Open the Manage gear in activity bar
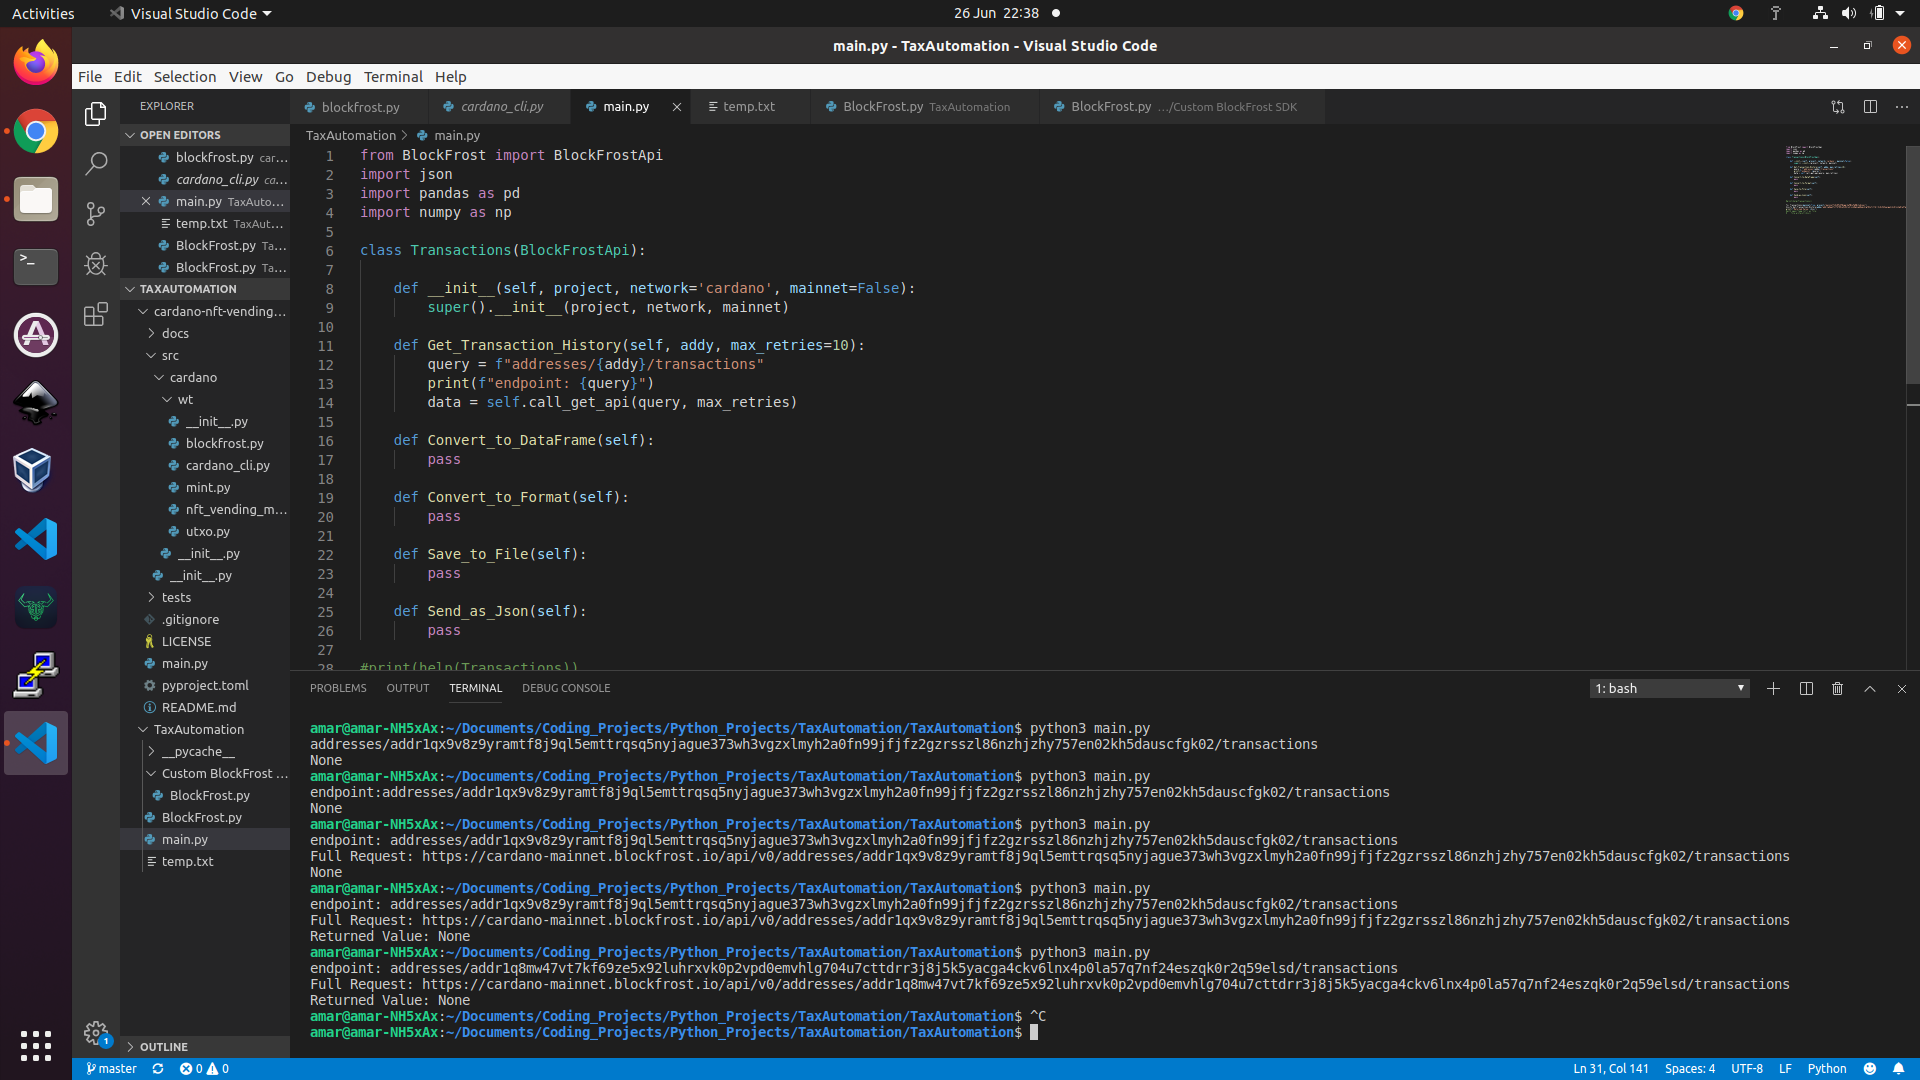 click(96, 1033)
